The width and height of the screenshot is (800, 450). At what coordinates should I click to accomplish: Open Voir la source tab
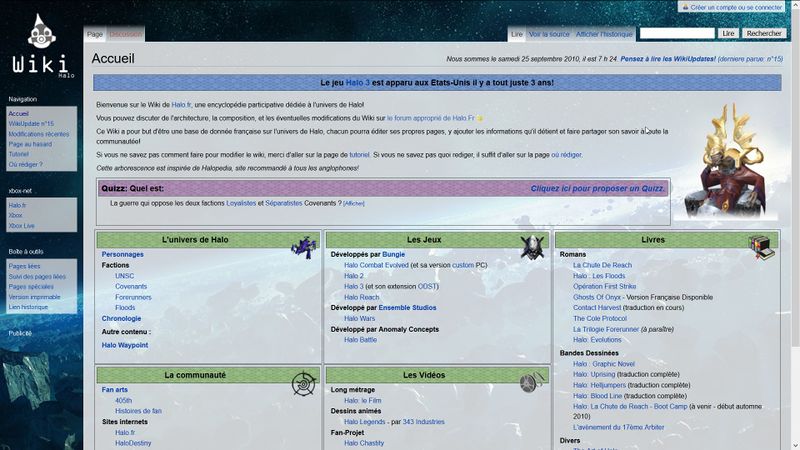point(549,34)
